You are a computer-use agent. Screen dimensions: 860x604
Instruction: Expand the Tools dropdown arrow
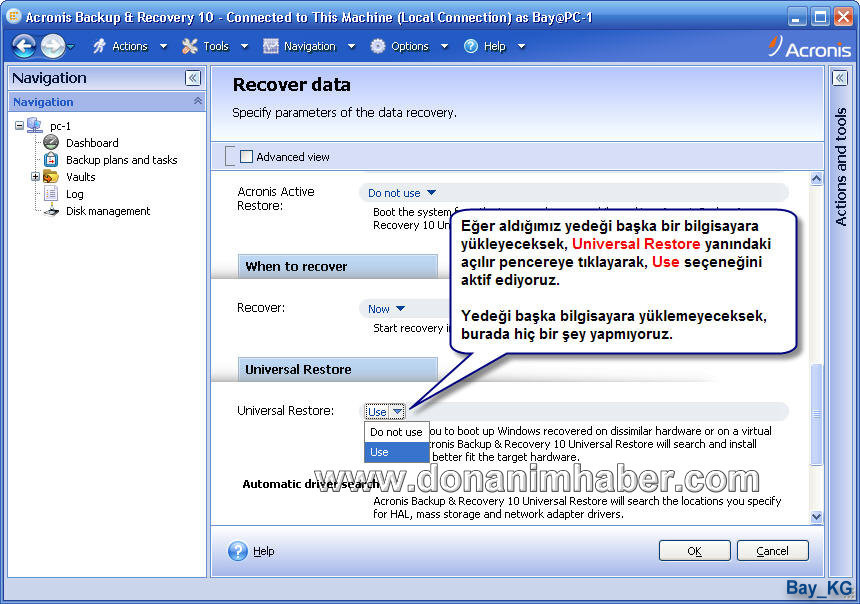[x=245, y=47]
